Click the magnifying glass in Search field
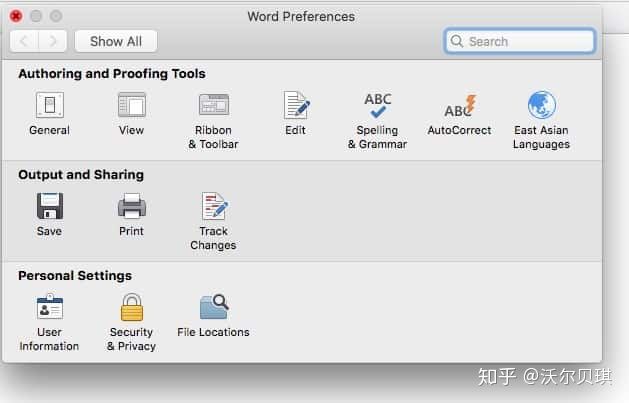629x403 pixels. [457, 41]
